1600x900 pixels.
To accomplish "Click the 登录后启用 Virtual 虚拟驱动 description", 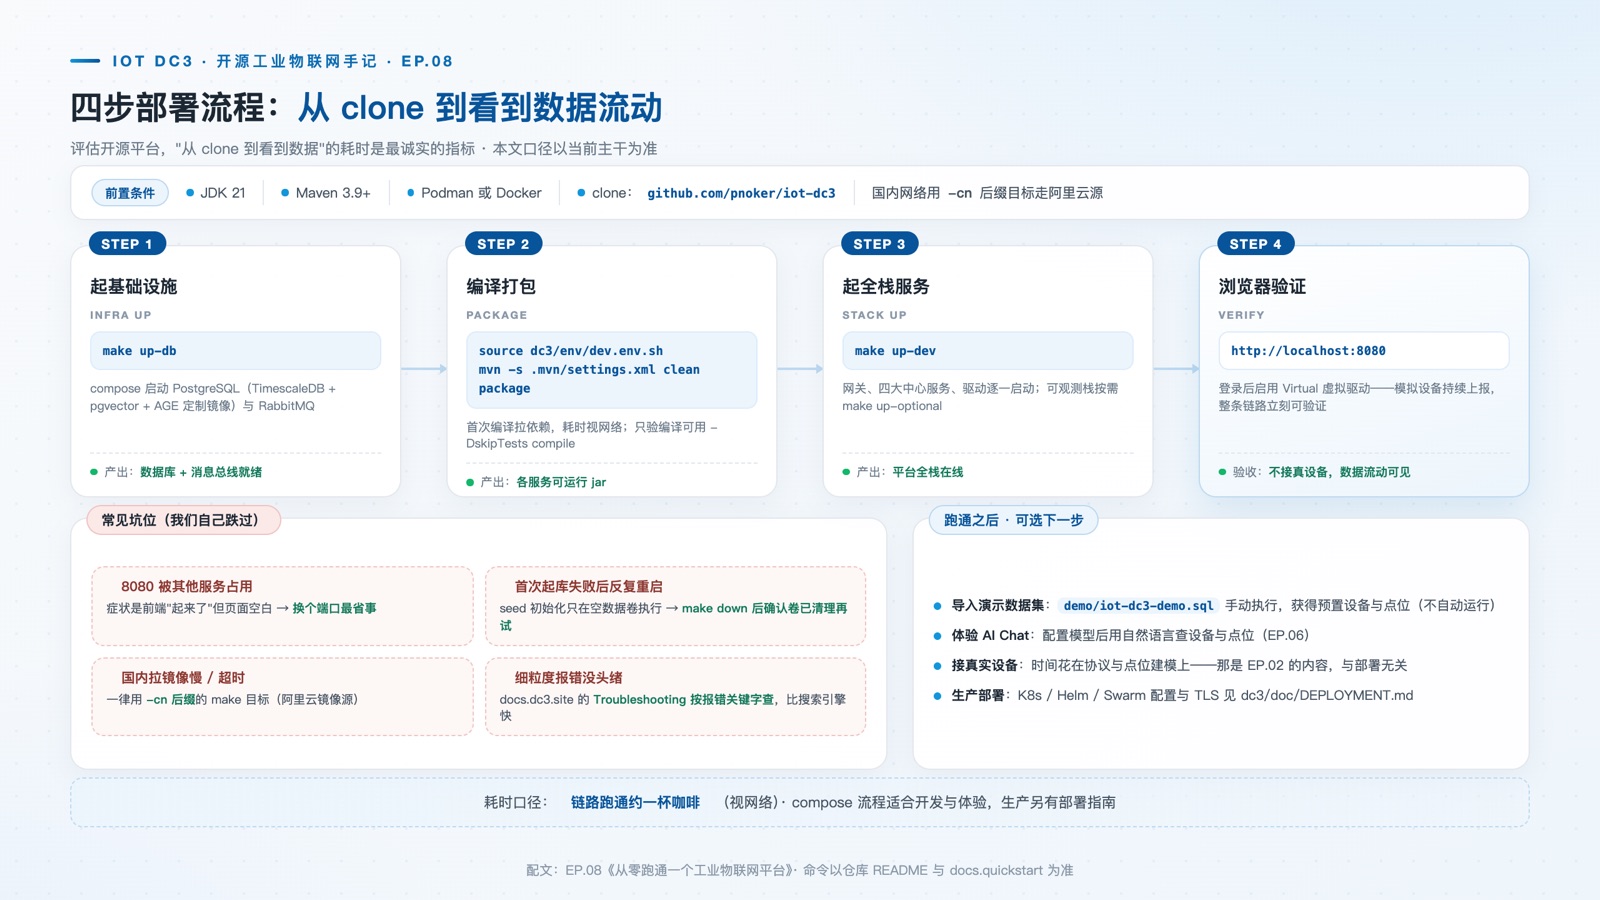I will point(1357,397).
